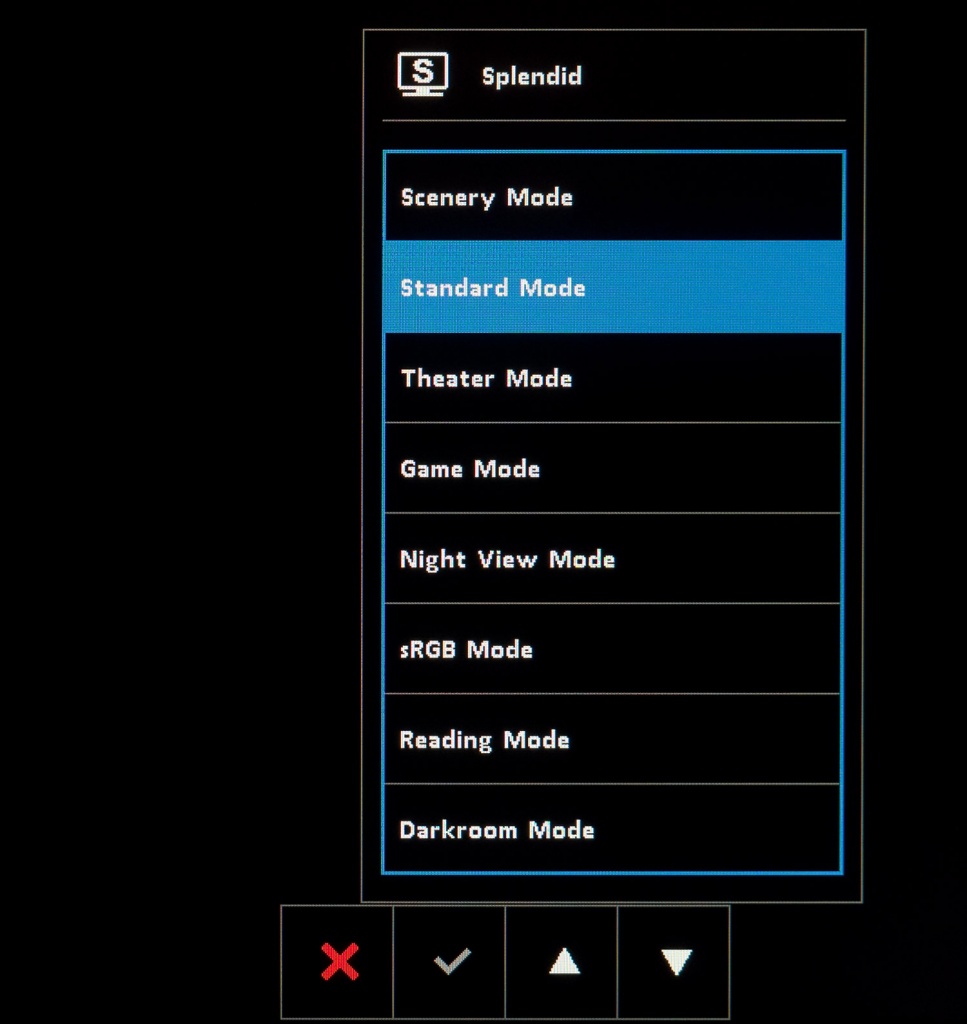Switch to Reading Mode
Viewport: 967px width, 1024px height.
coord(613,739)
